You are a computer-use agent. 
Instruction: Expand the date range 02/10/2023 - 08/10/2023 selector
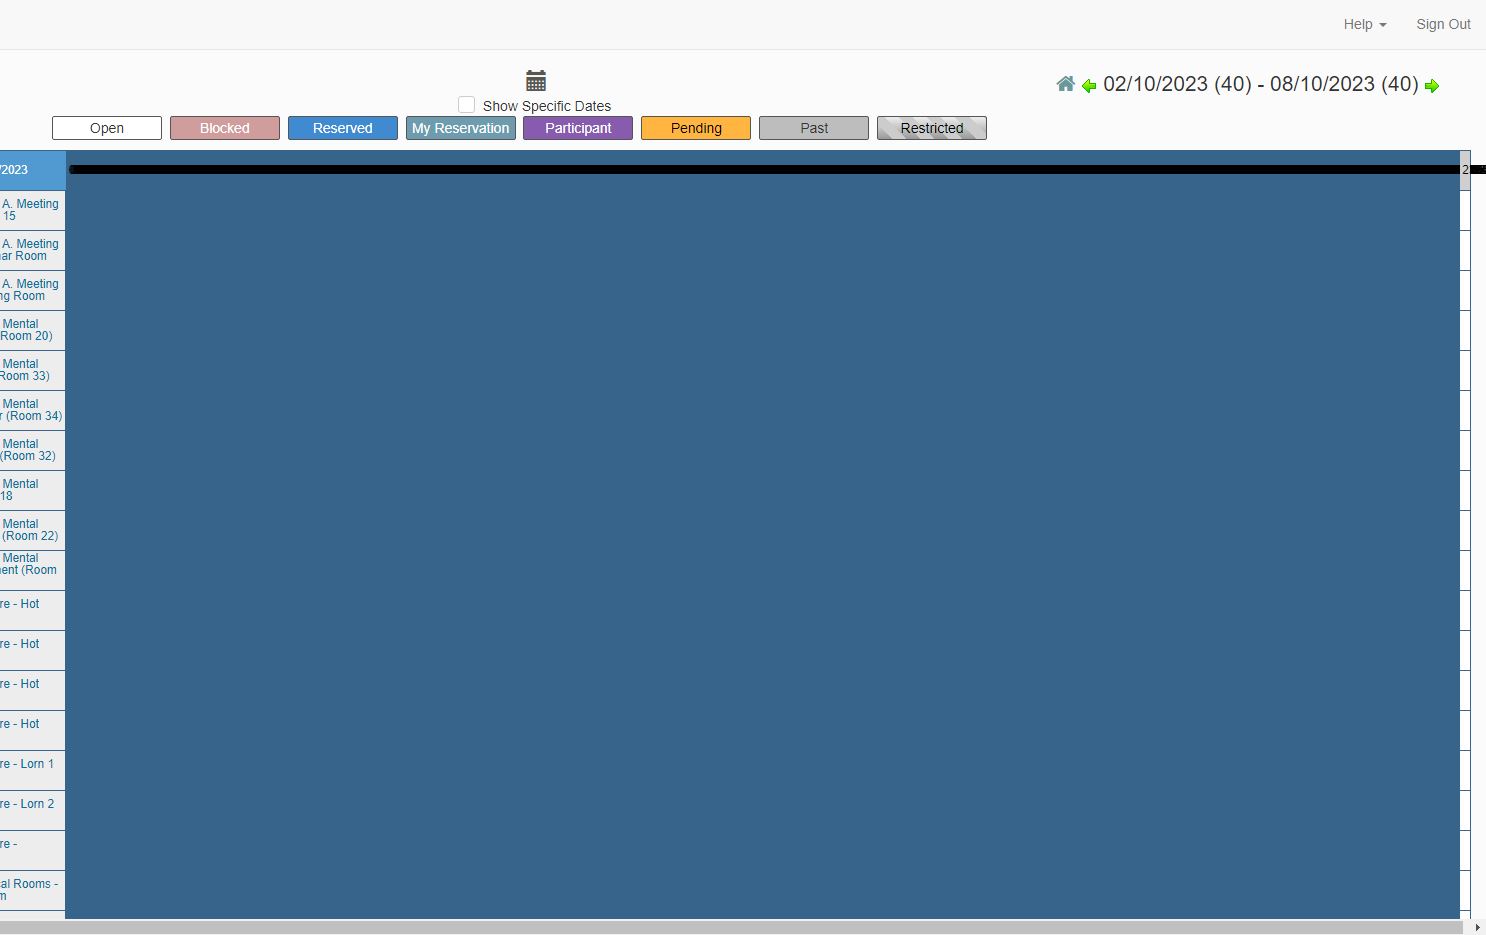(1260, 84)
